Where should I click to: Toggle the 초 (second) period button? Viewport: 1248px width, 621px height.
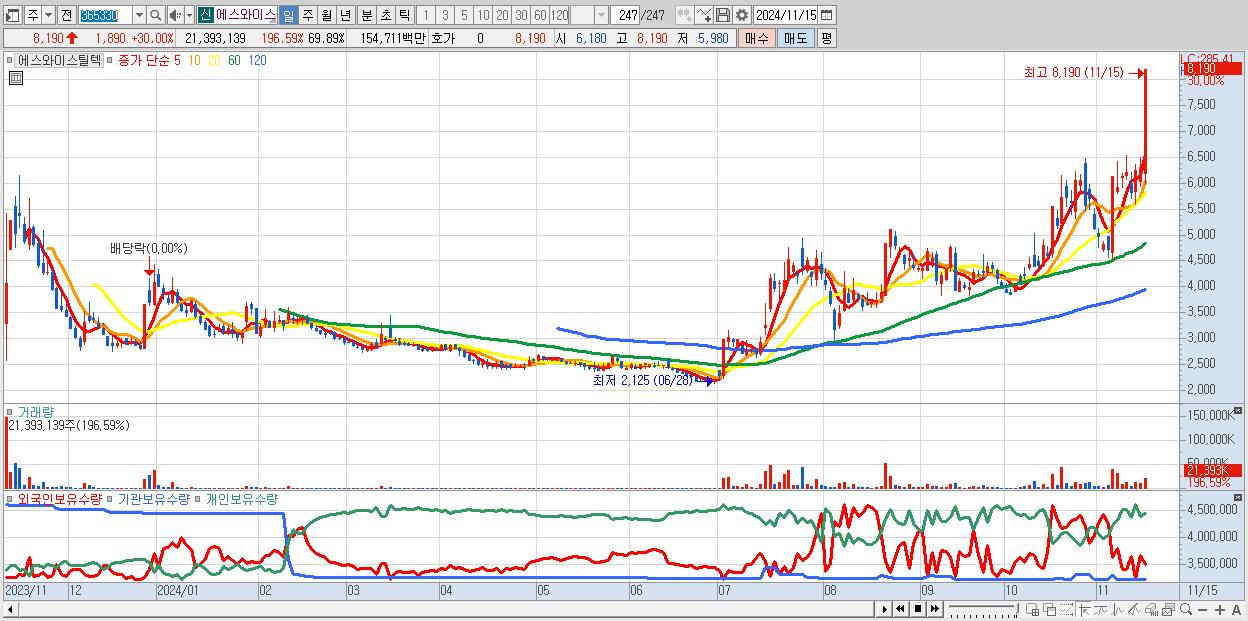click(386, 15)
